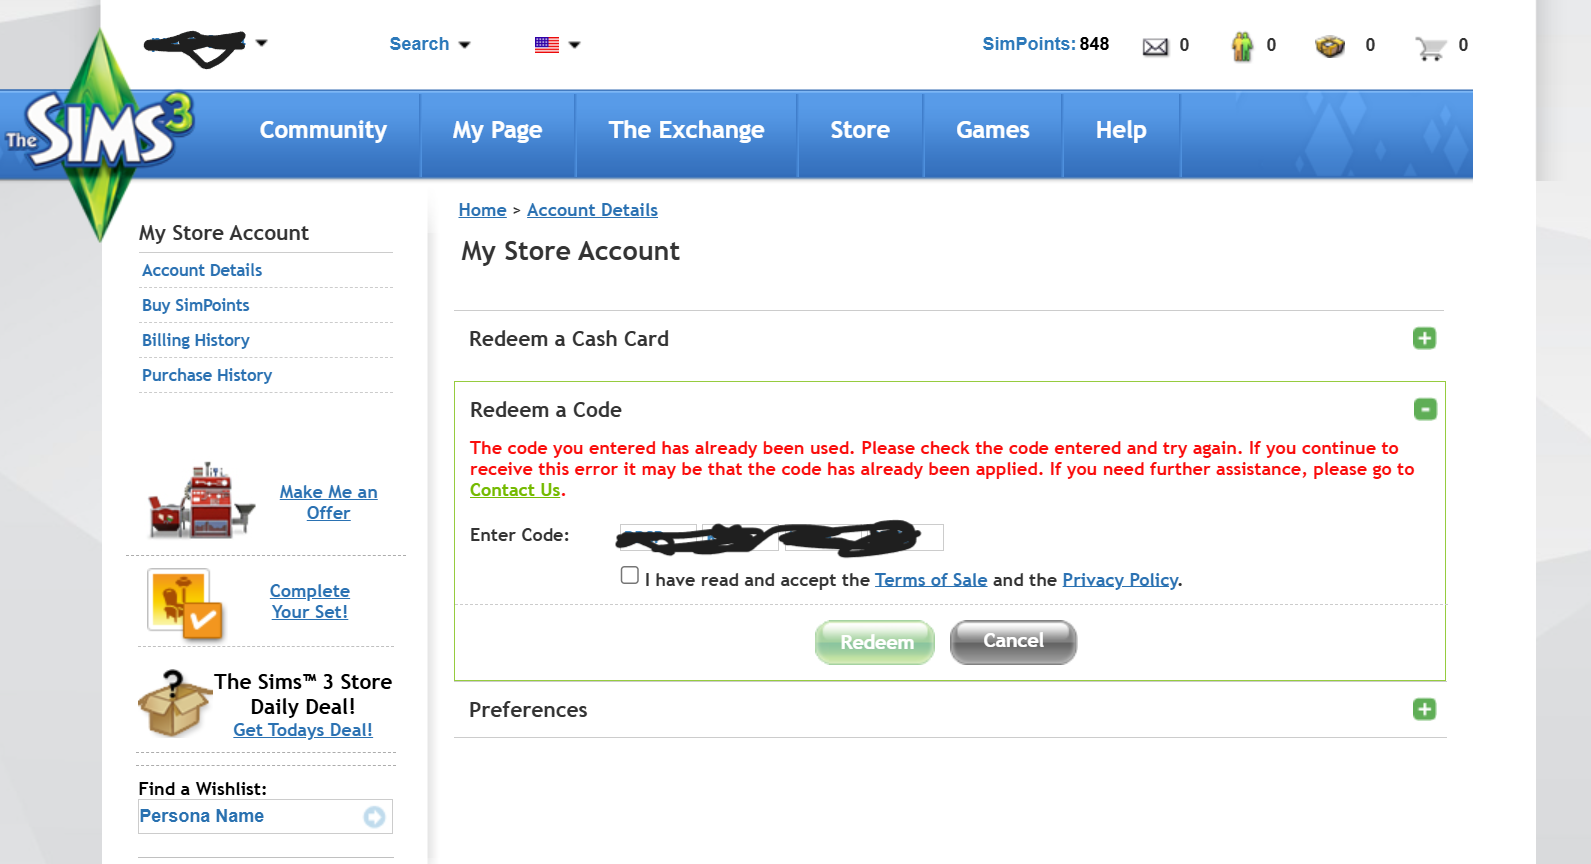The image size is (1591, 864).
Task: Open the US flag language dropdown
Action: (557, 44)
